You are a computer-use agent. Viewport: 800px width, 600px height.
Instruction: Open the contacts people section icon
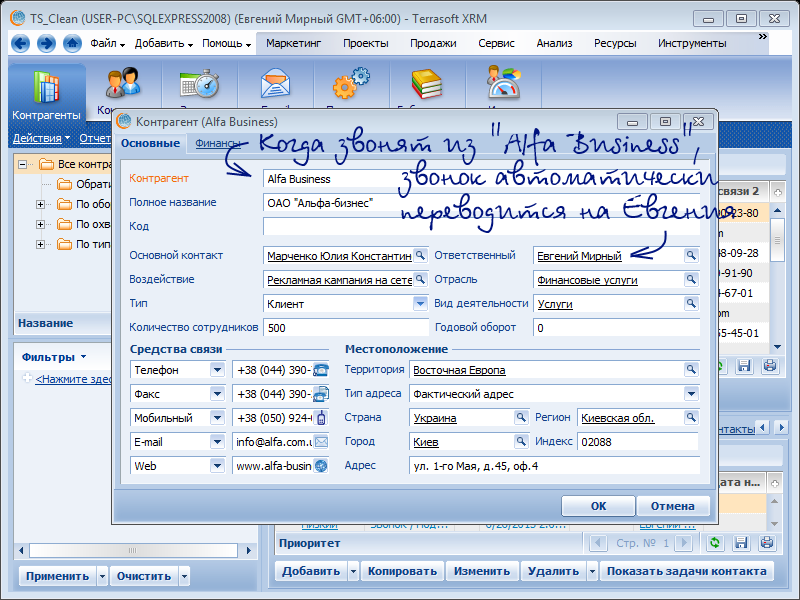click(x=122, y=83)
